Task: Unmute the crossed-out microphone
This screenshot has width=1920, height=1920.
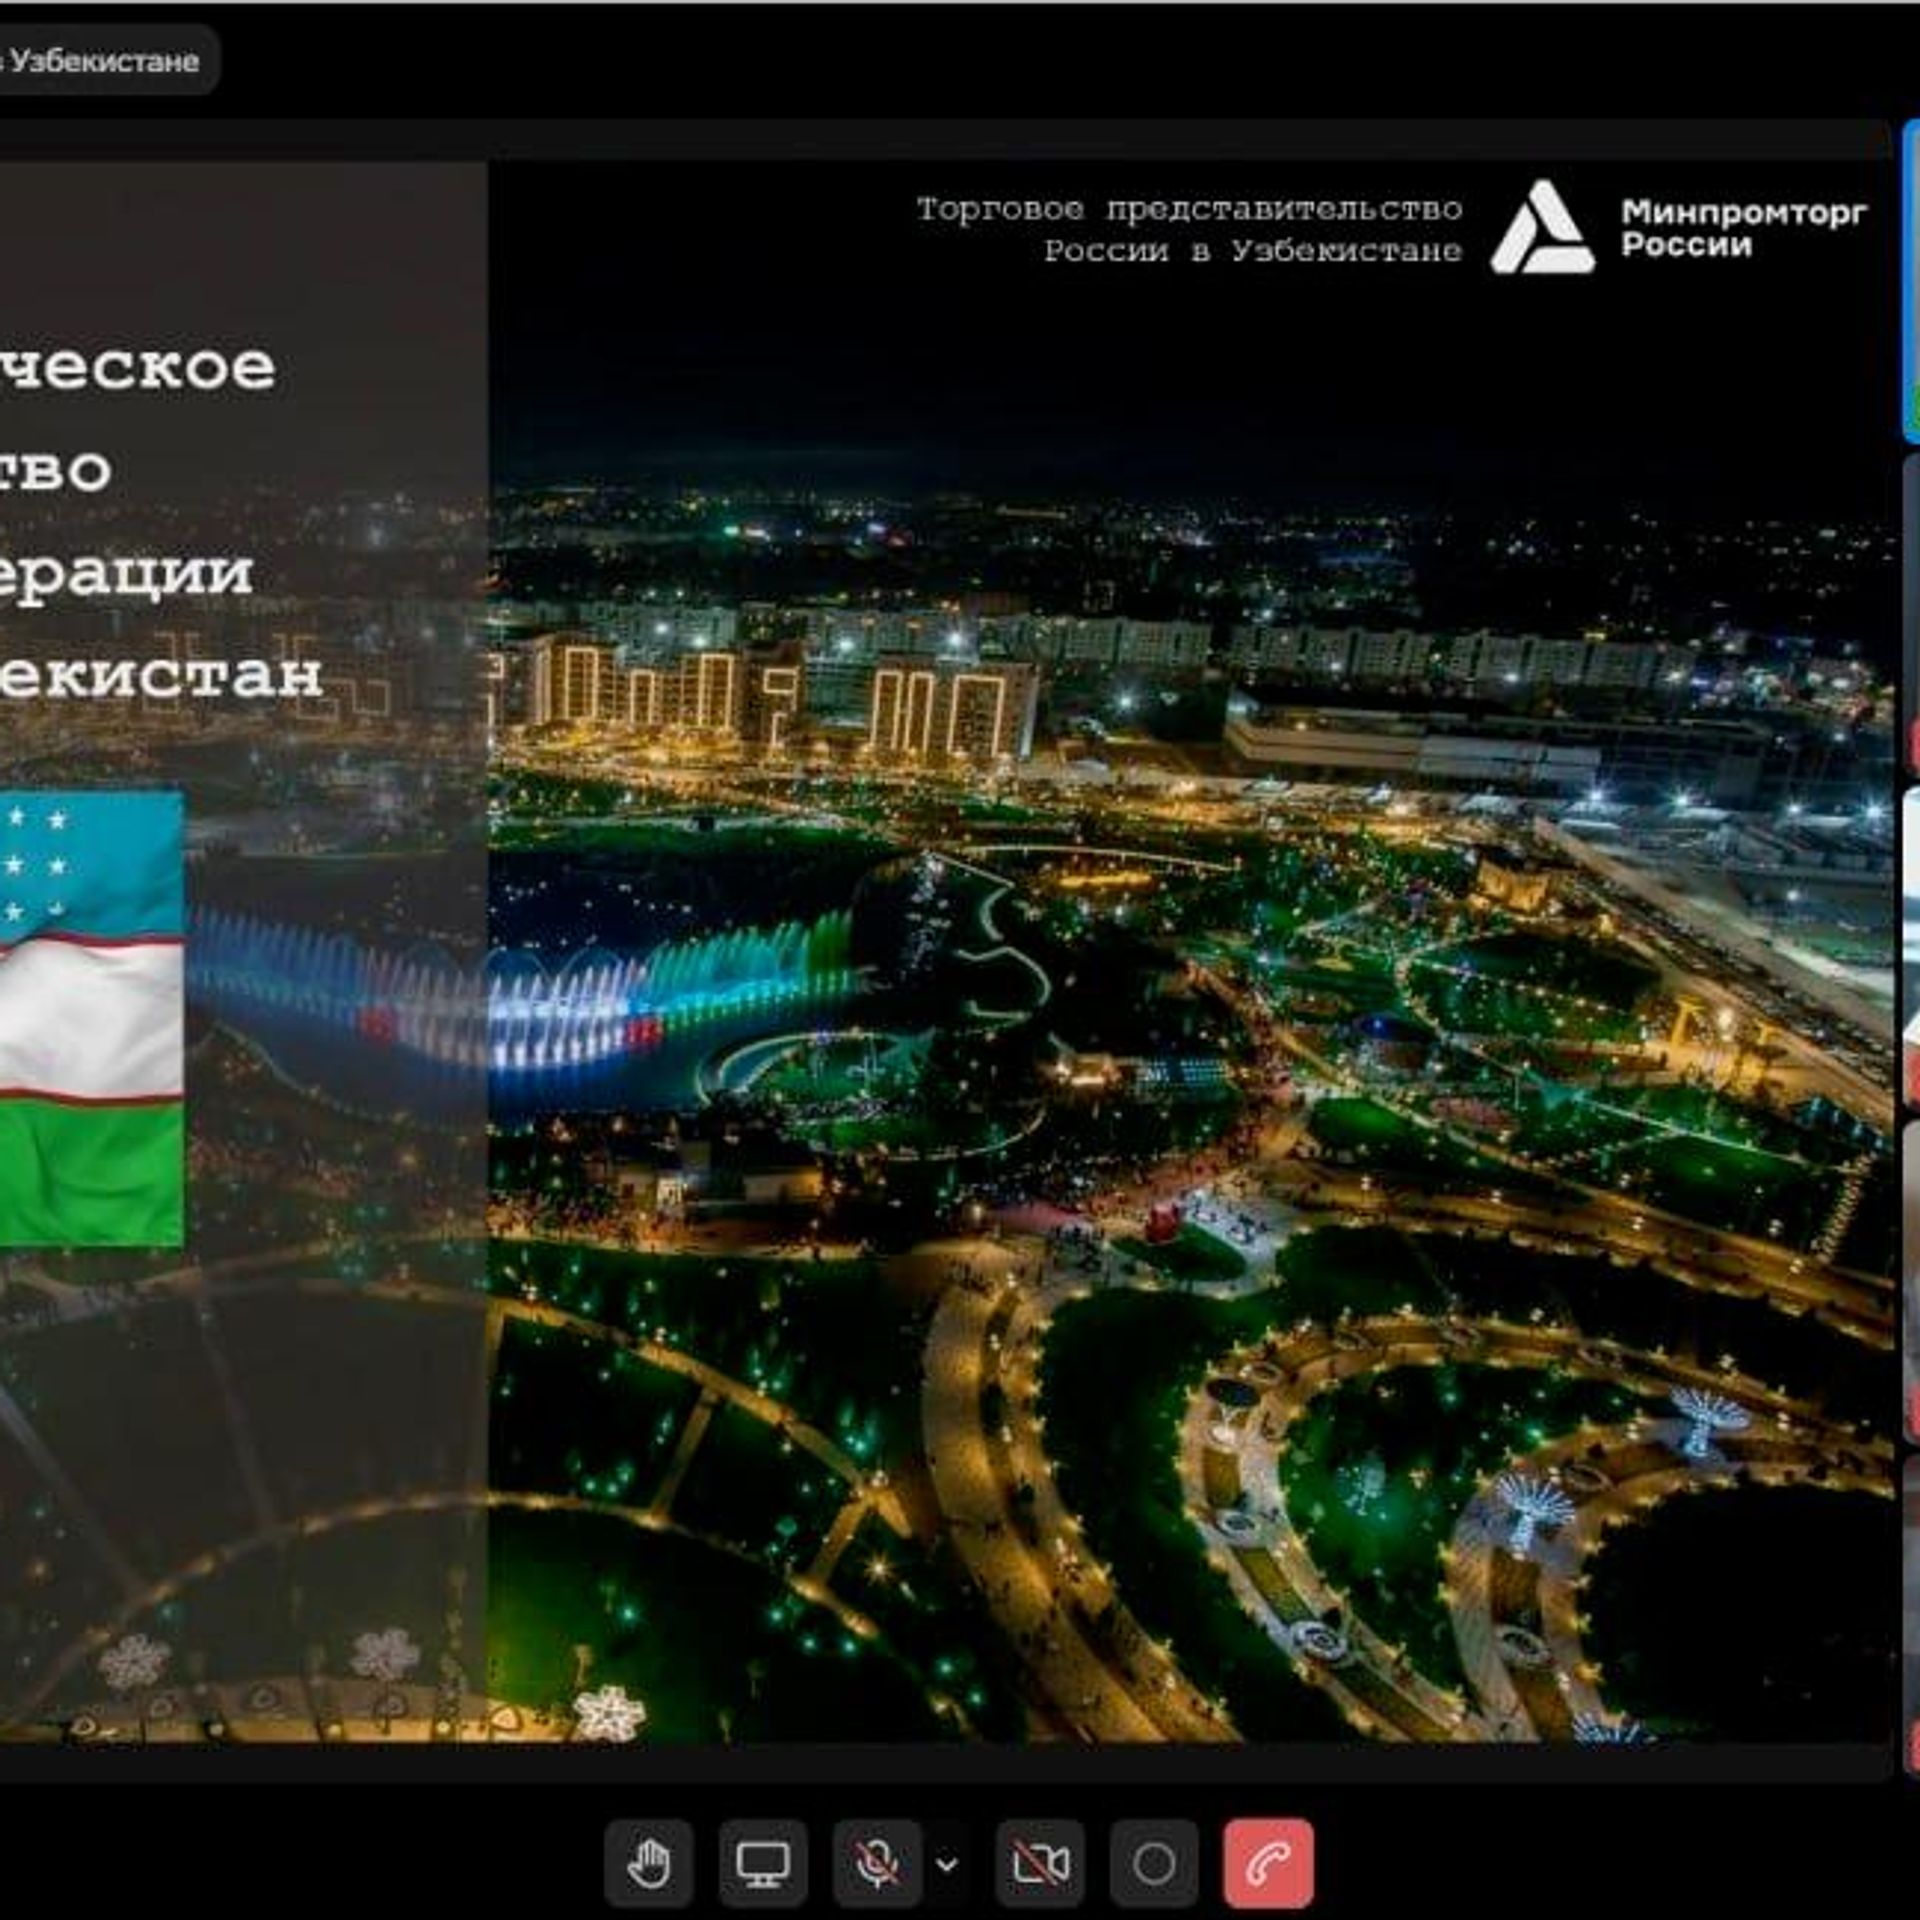Action: [877, 1863]
